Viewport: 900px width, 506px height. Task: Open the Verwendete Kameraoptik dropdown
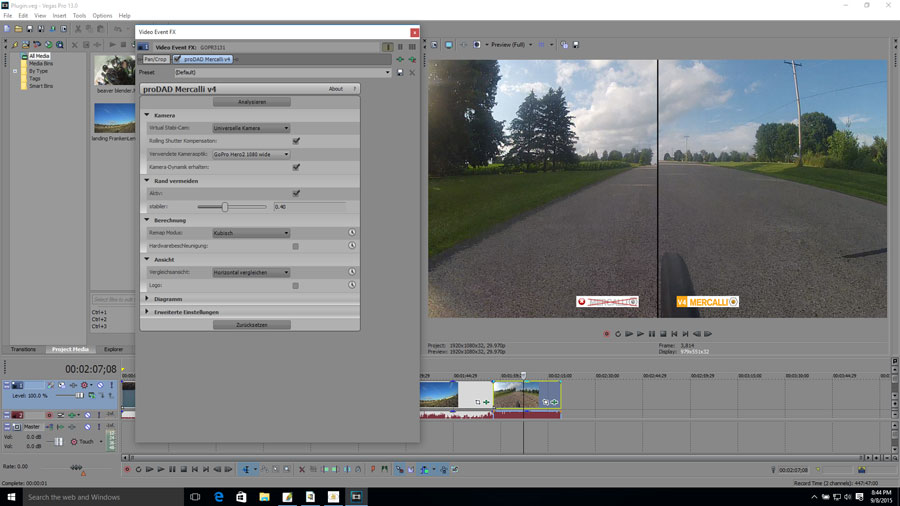click(251, 154)
